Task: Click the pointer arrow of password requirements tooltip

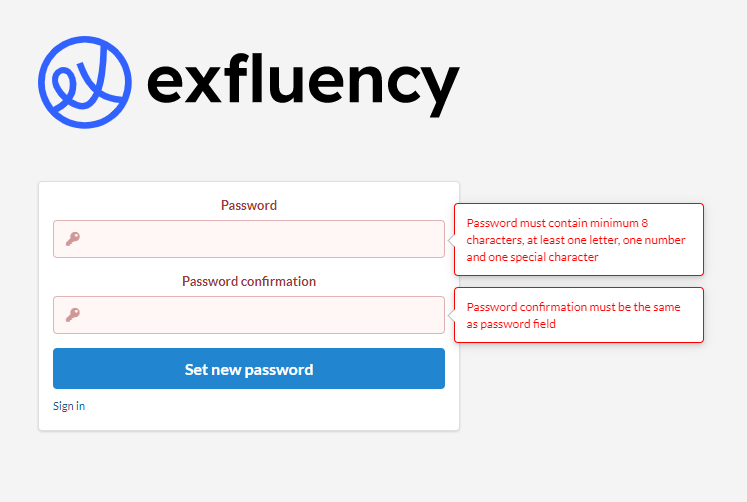Action: (451, 239)
